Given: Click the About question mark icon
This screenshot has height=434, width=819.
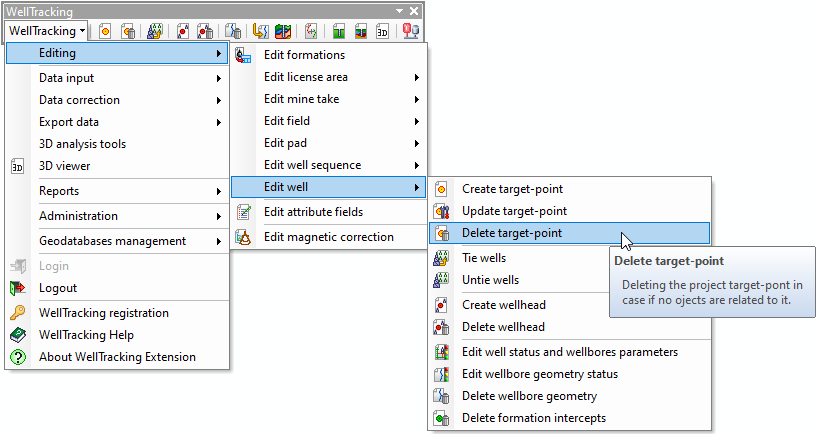Looking at the screenshot, I should pos(18,357).
